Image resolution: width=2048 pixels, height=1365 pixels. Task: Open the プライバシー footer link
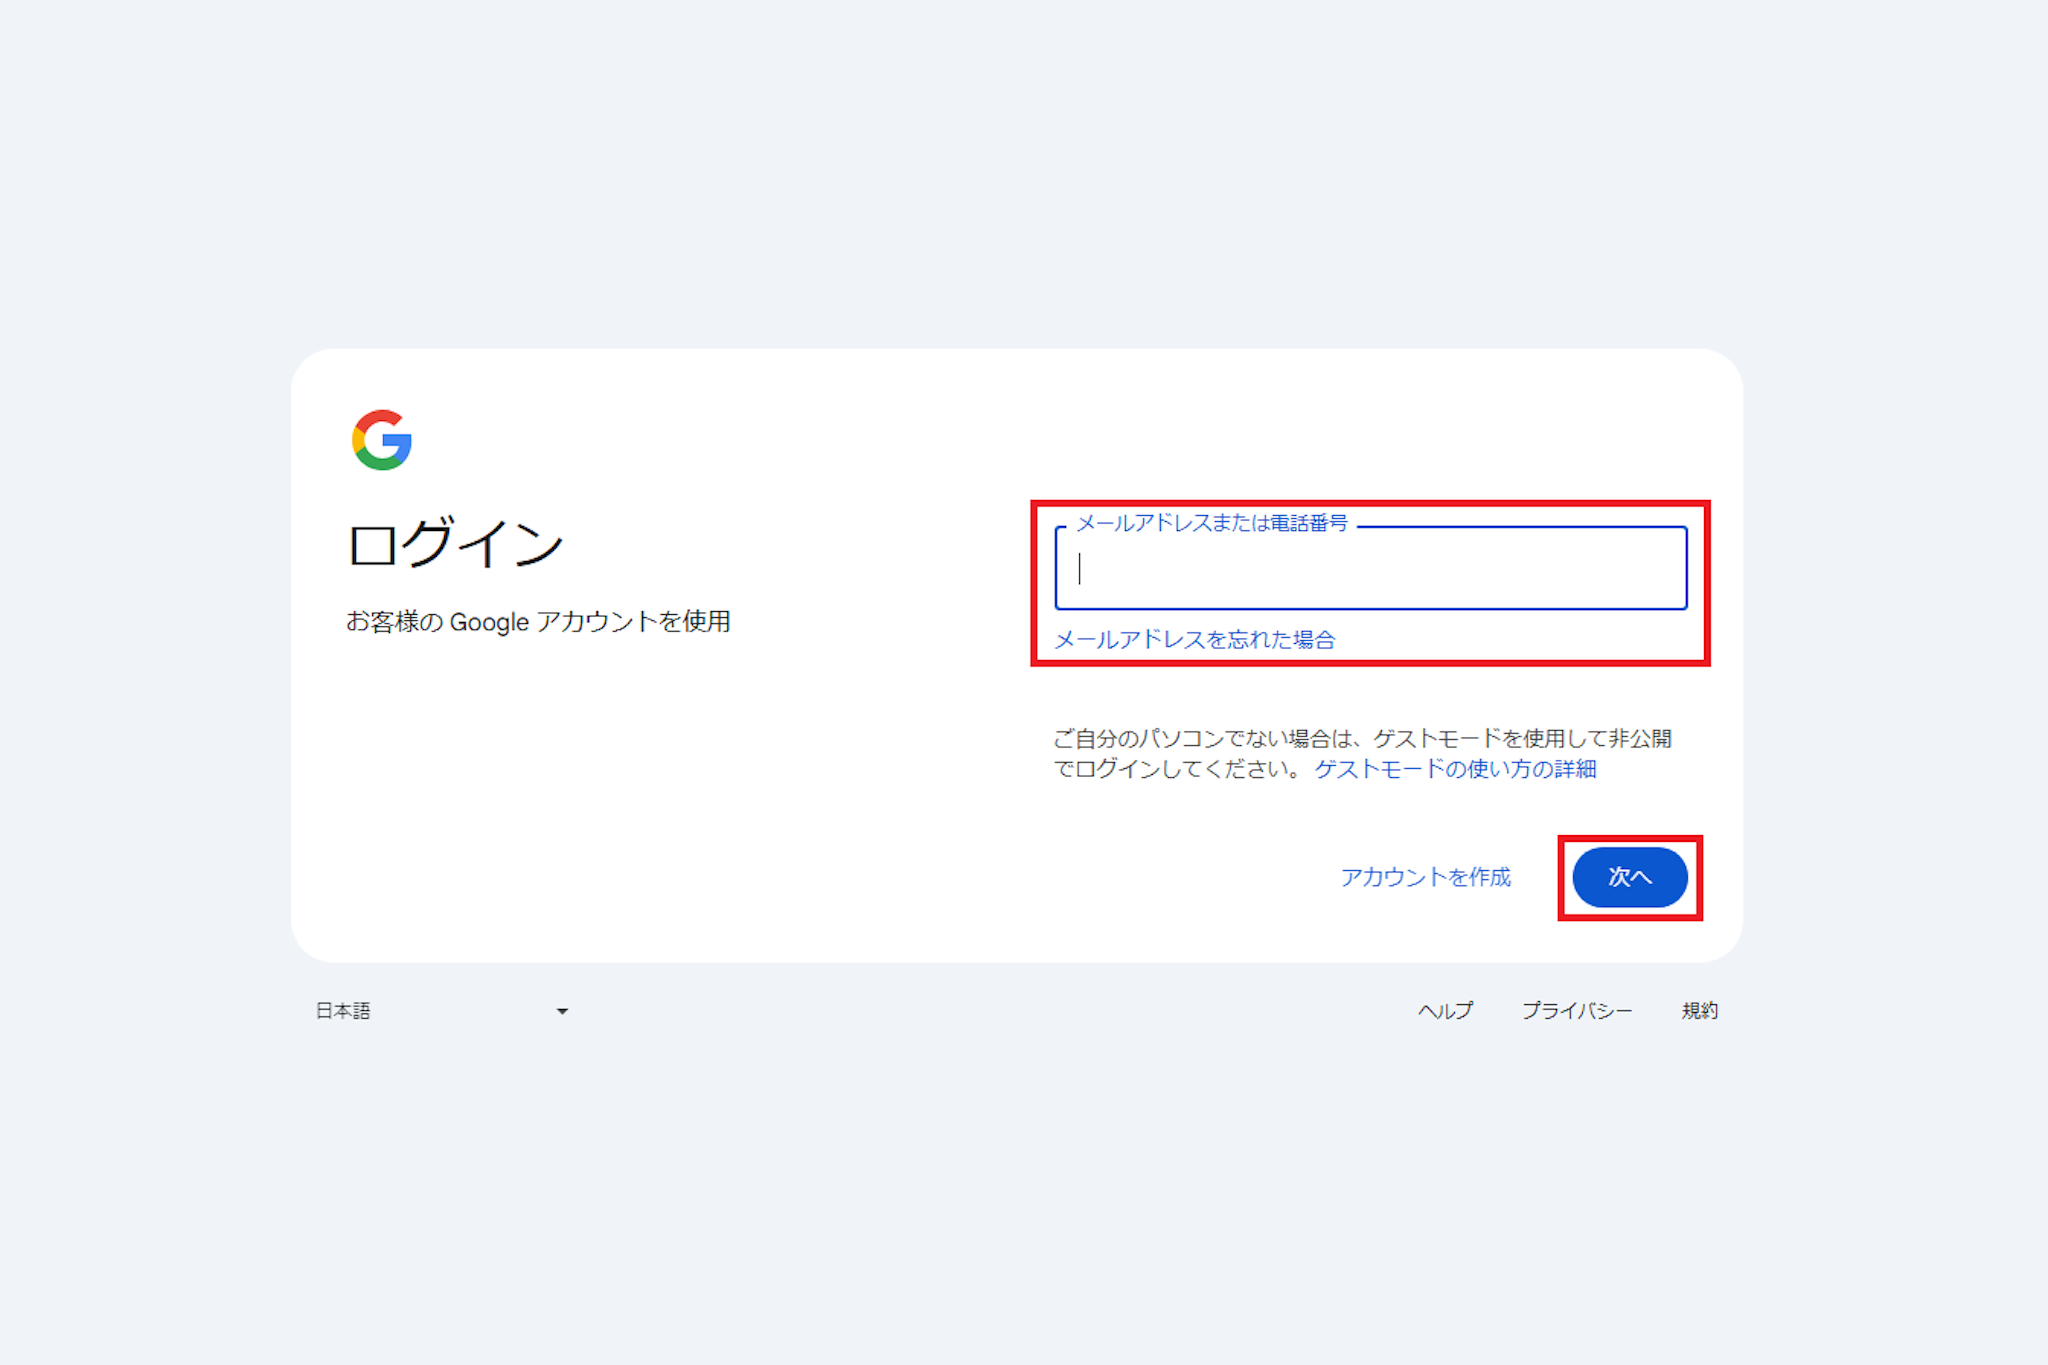[x=1576, y=1011]
